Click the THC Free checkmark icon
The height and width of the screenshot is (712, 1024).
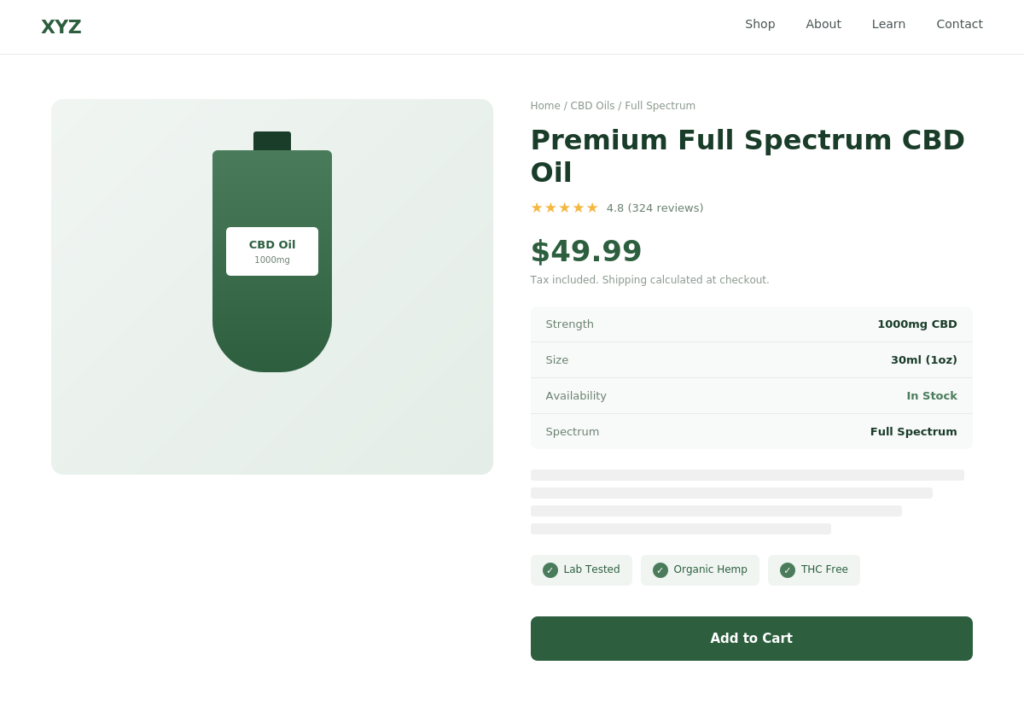[787, 570]
